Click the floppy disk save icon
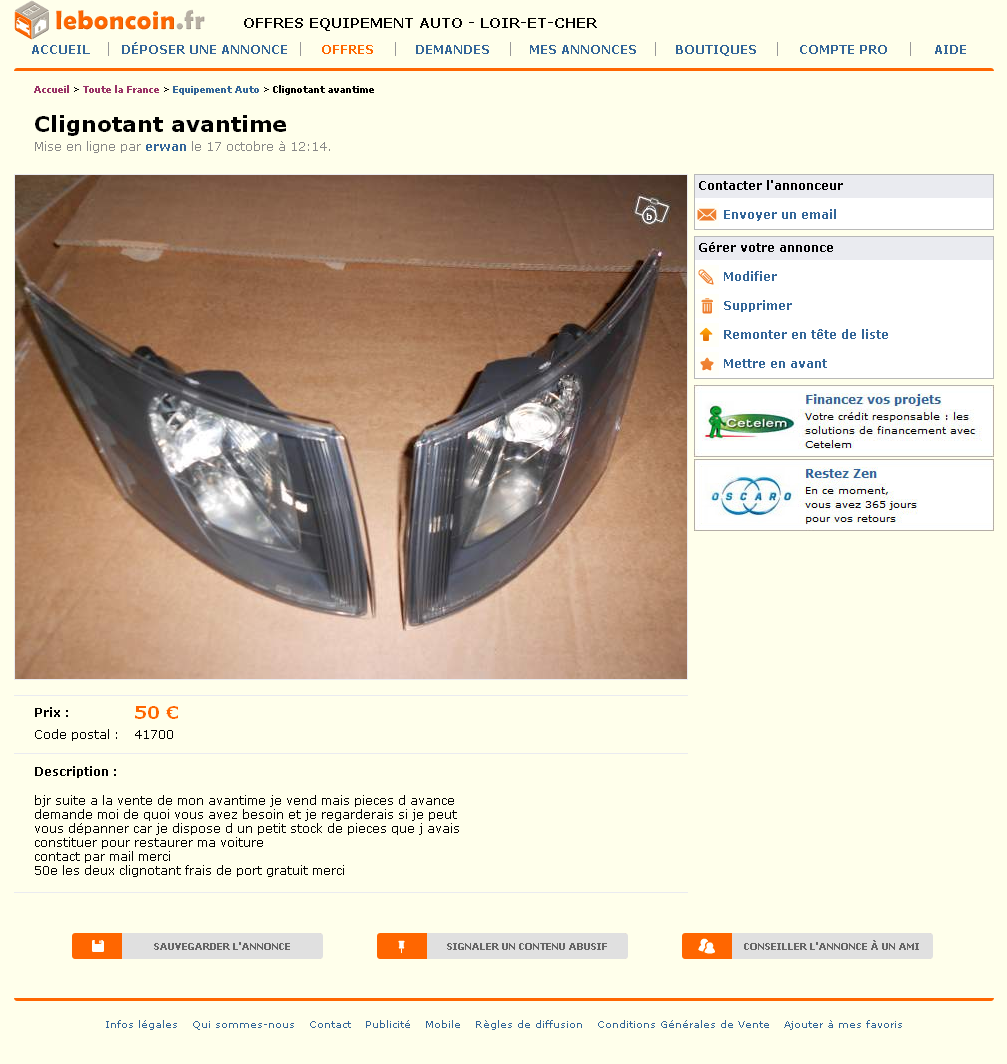1007x1064 pixels. click(97, 946)
